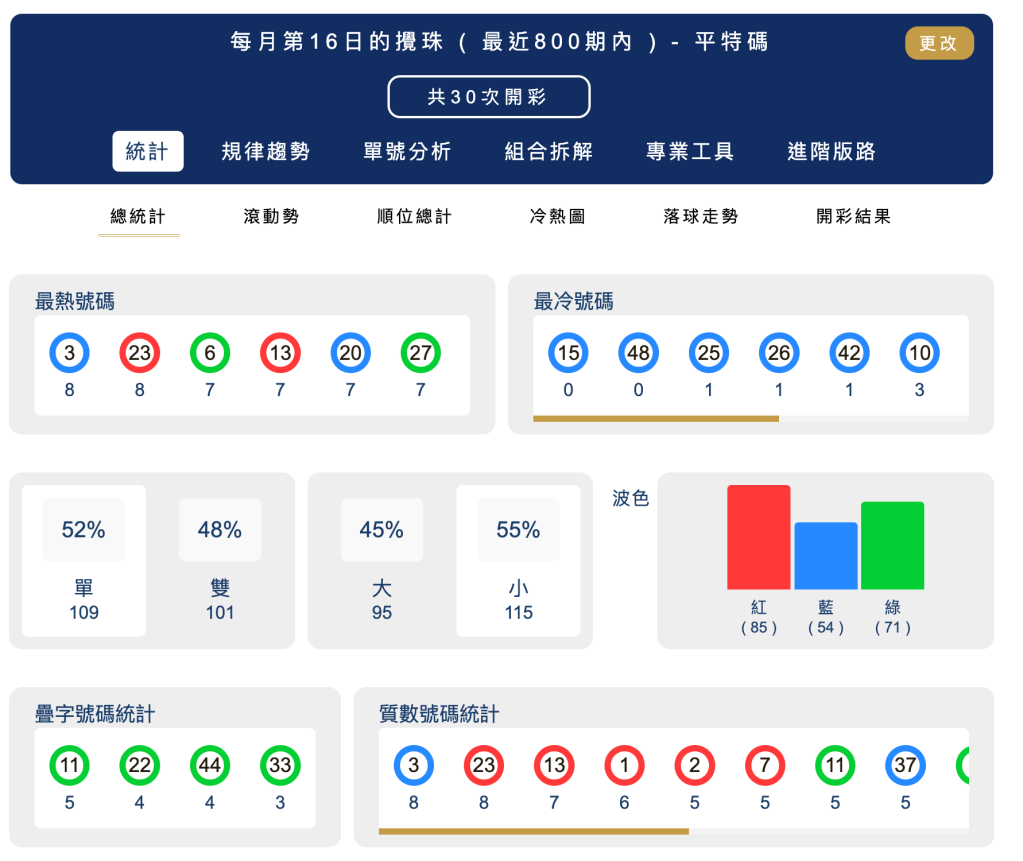The image size is (1023, 861).
Task: Click prime number ball 23
Action: point(483,765)
